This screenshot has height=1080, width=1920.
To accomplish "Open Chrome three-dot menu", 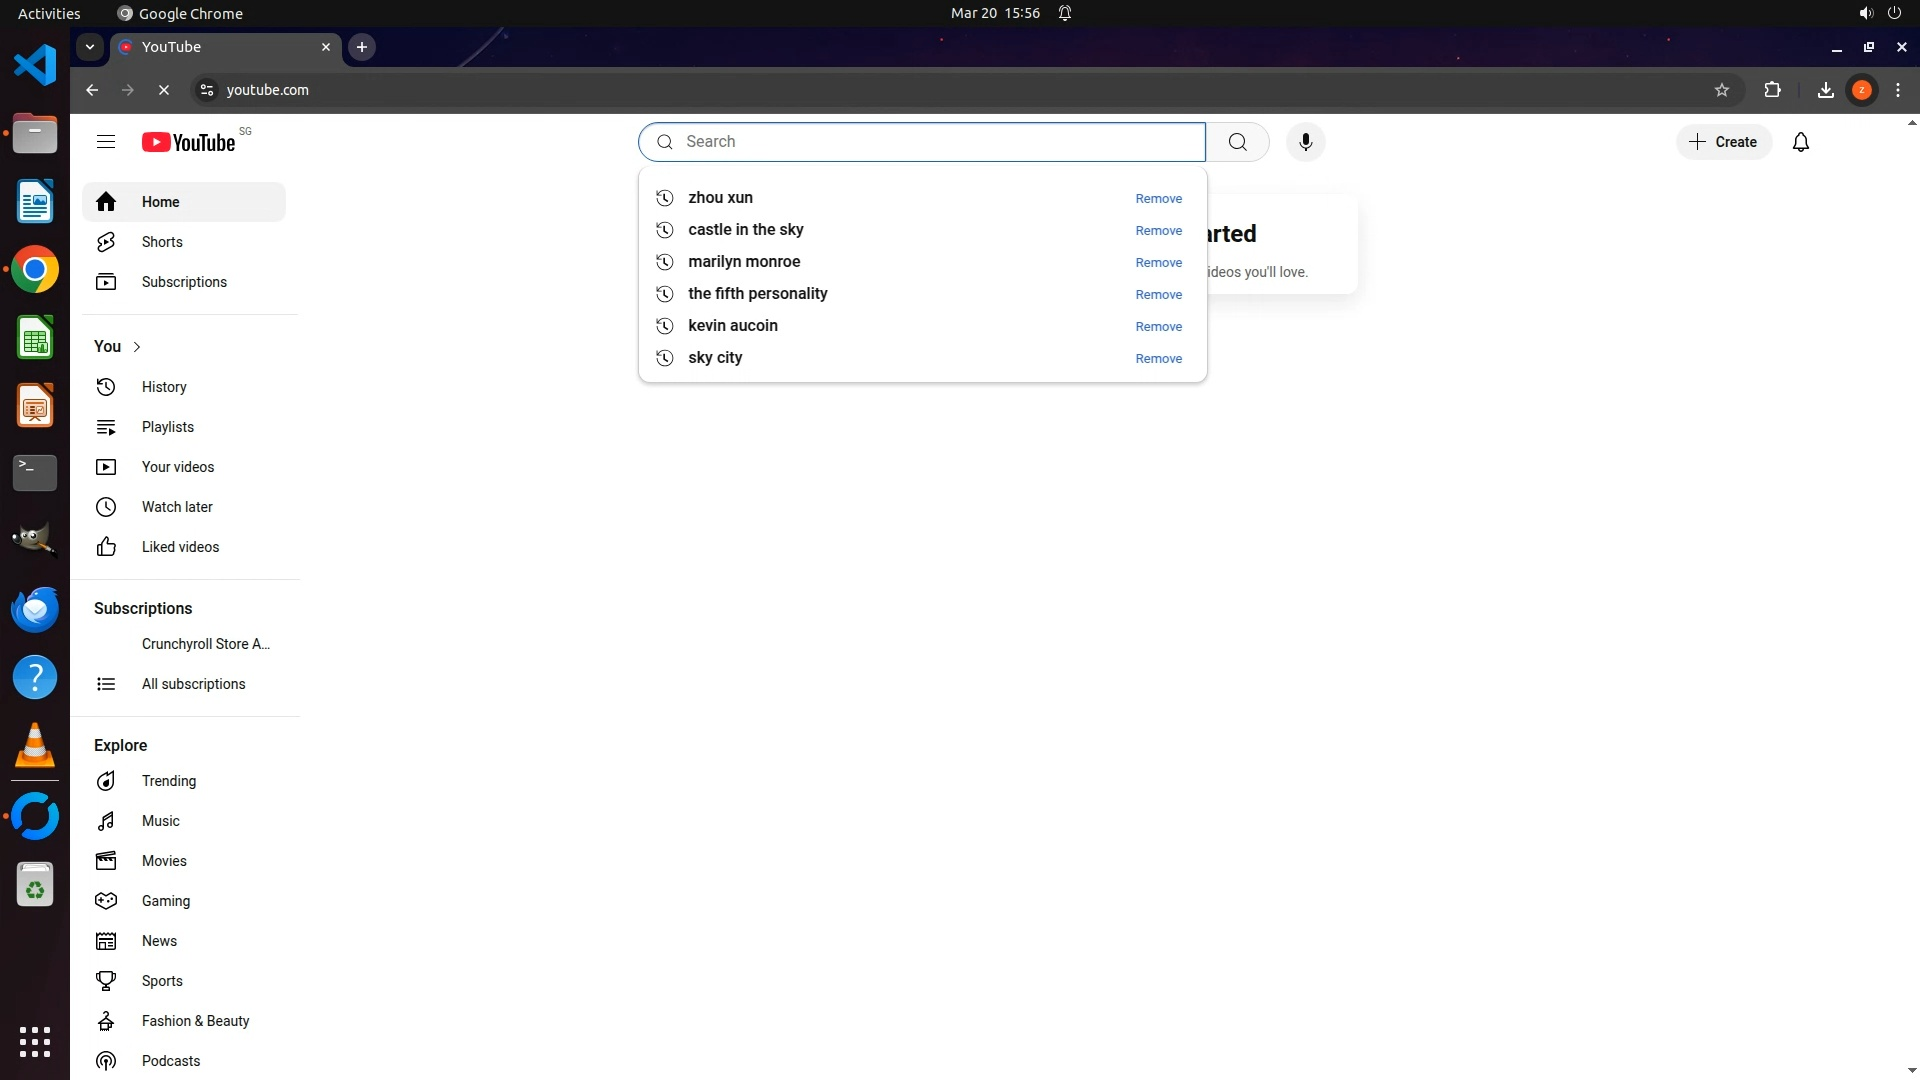I will point(1897,90).
